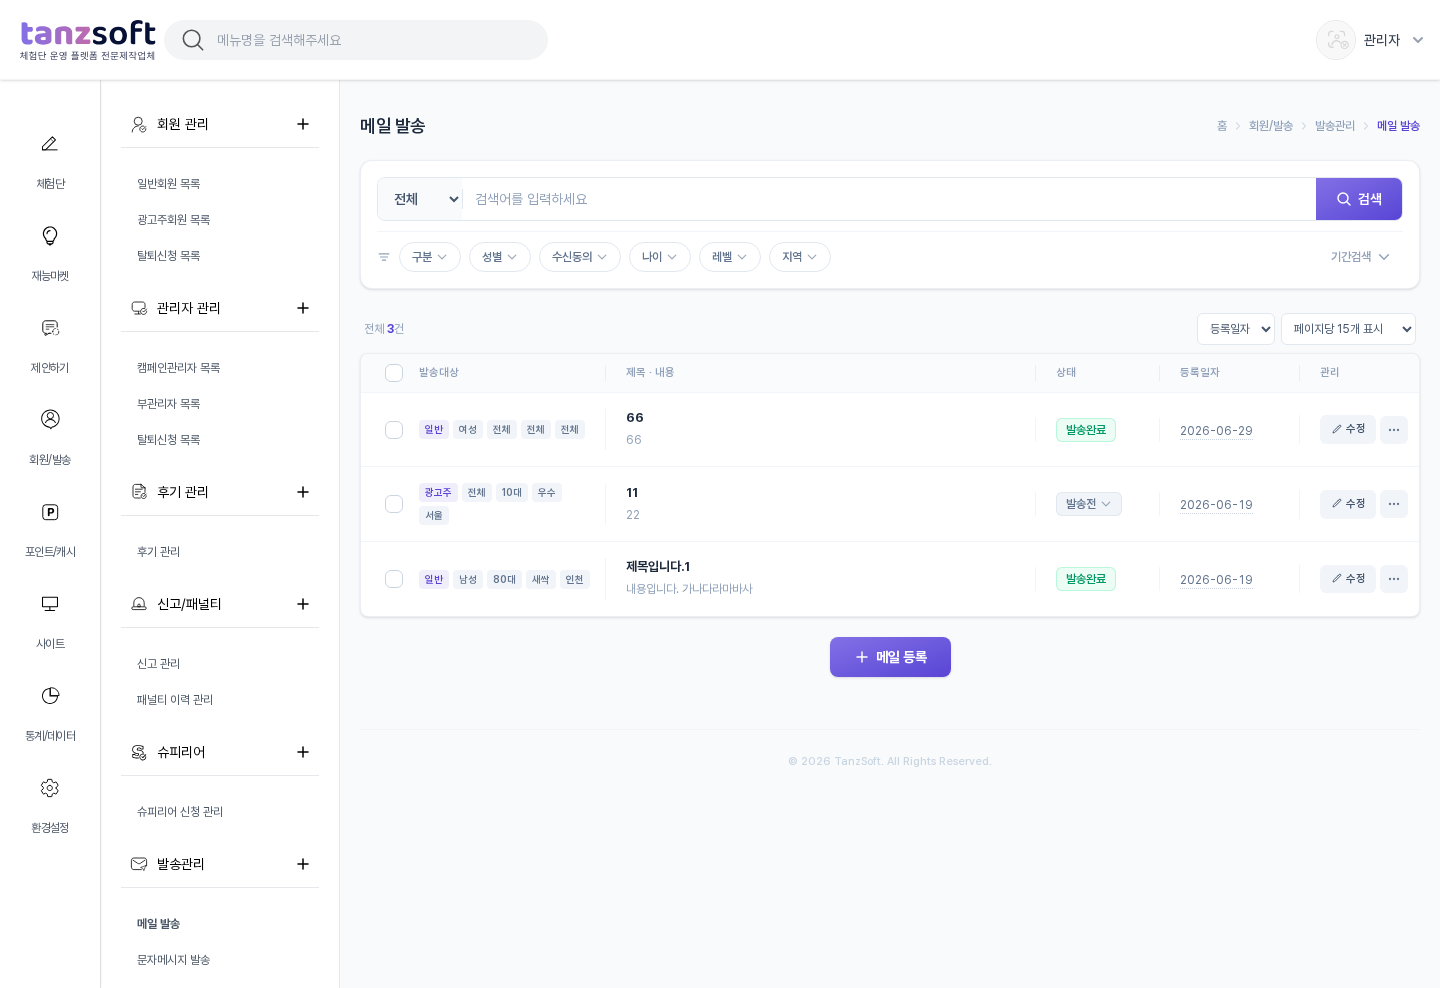Screen dimensions: 1440x988
Task: Open the 구분 filter dropdown
Action: [430, 257]
